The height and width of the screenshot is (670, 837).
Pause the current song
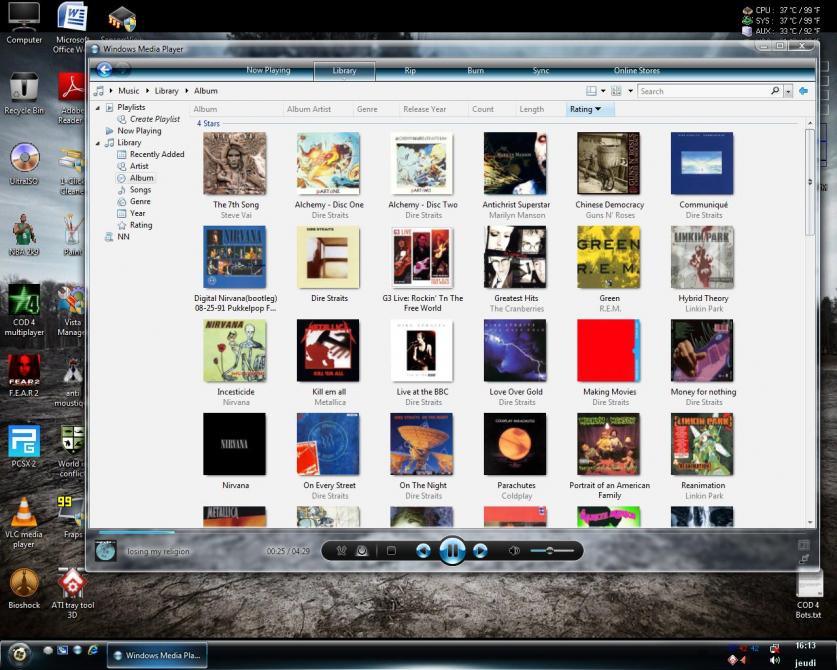[452, 550]
